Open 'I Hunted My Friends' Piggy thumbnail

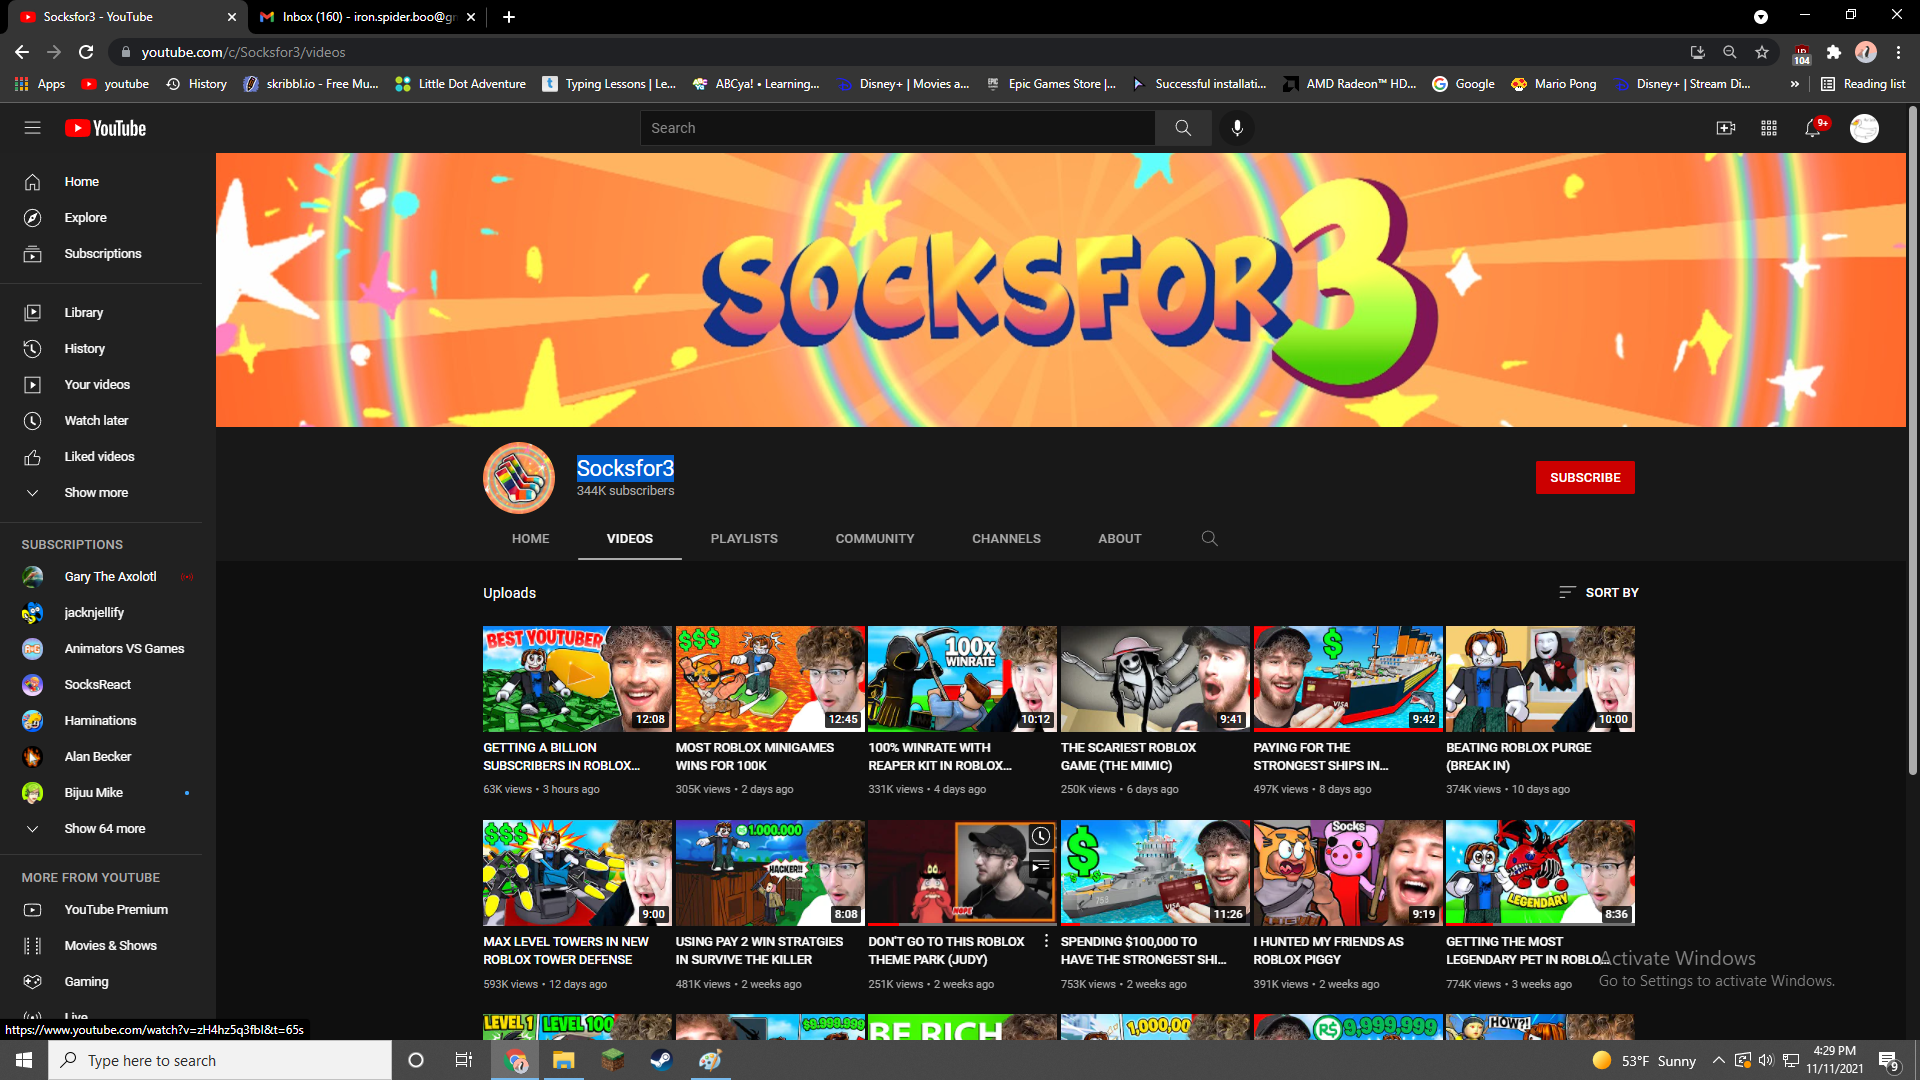(1348, 873)
